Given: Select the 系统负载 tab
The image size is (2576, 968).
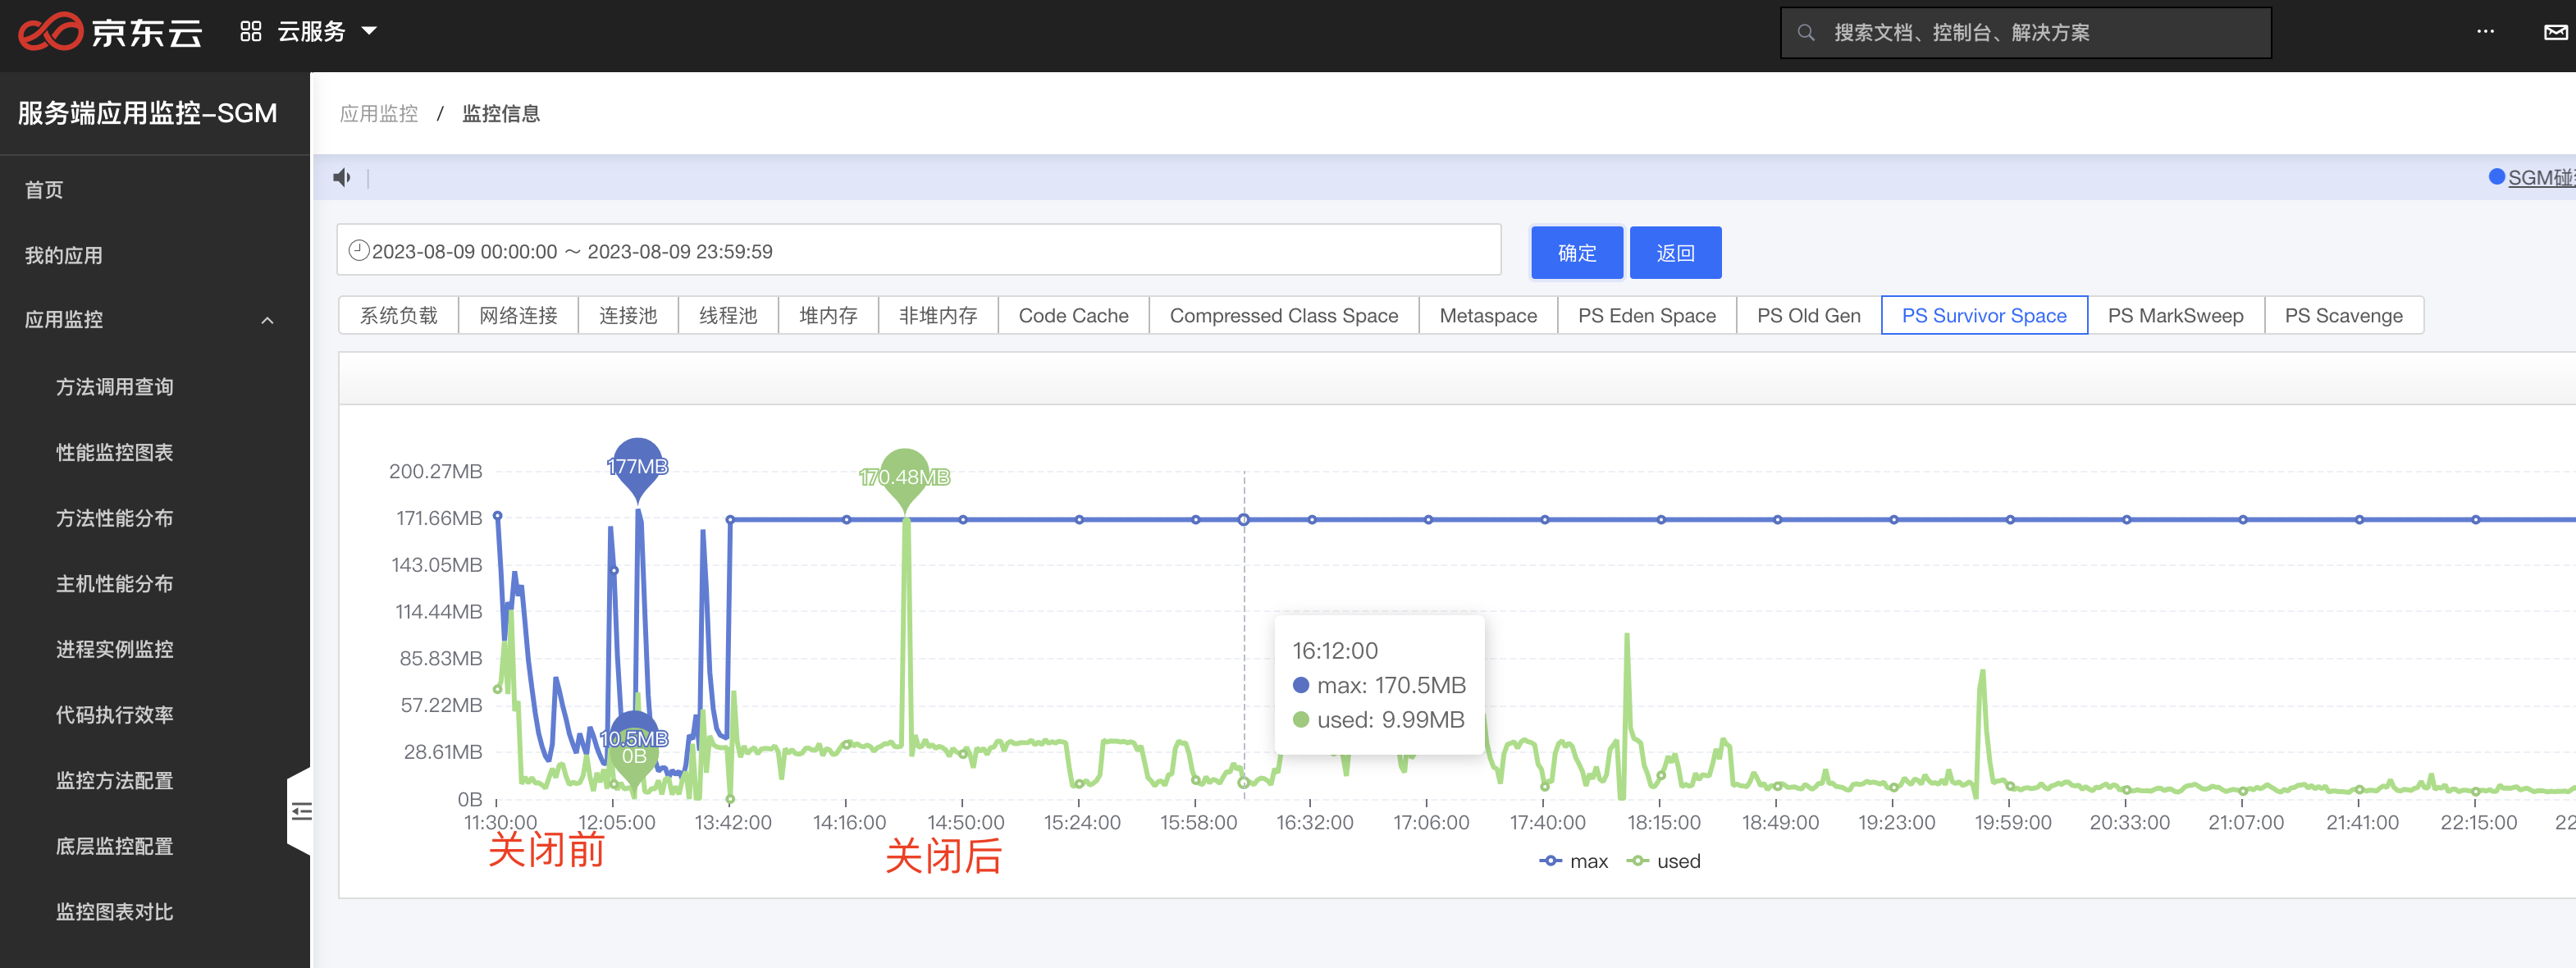Looking at the screenshot, I should point(399,316).
